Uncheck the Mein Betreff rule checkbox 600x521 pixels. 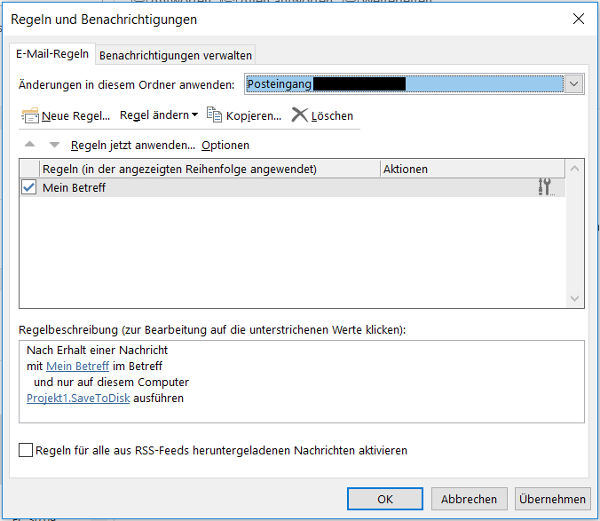click(x=29, y=187)
